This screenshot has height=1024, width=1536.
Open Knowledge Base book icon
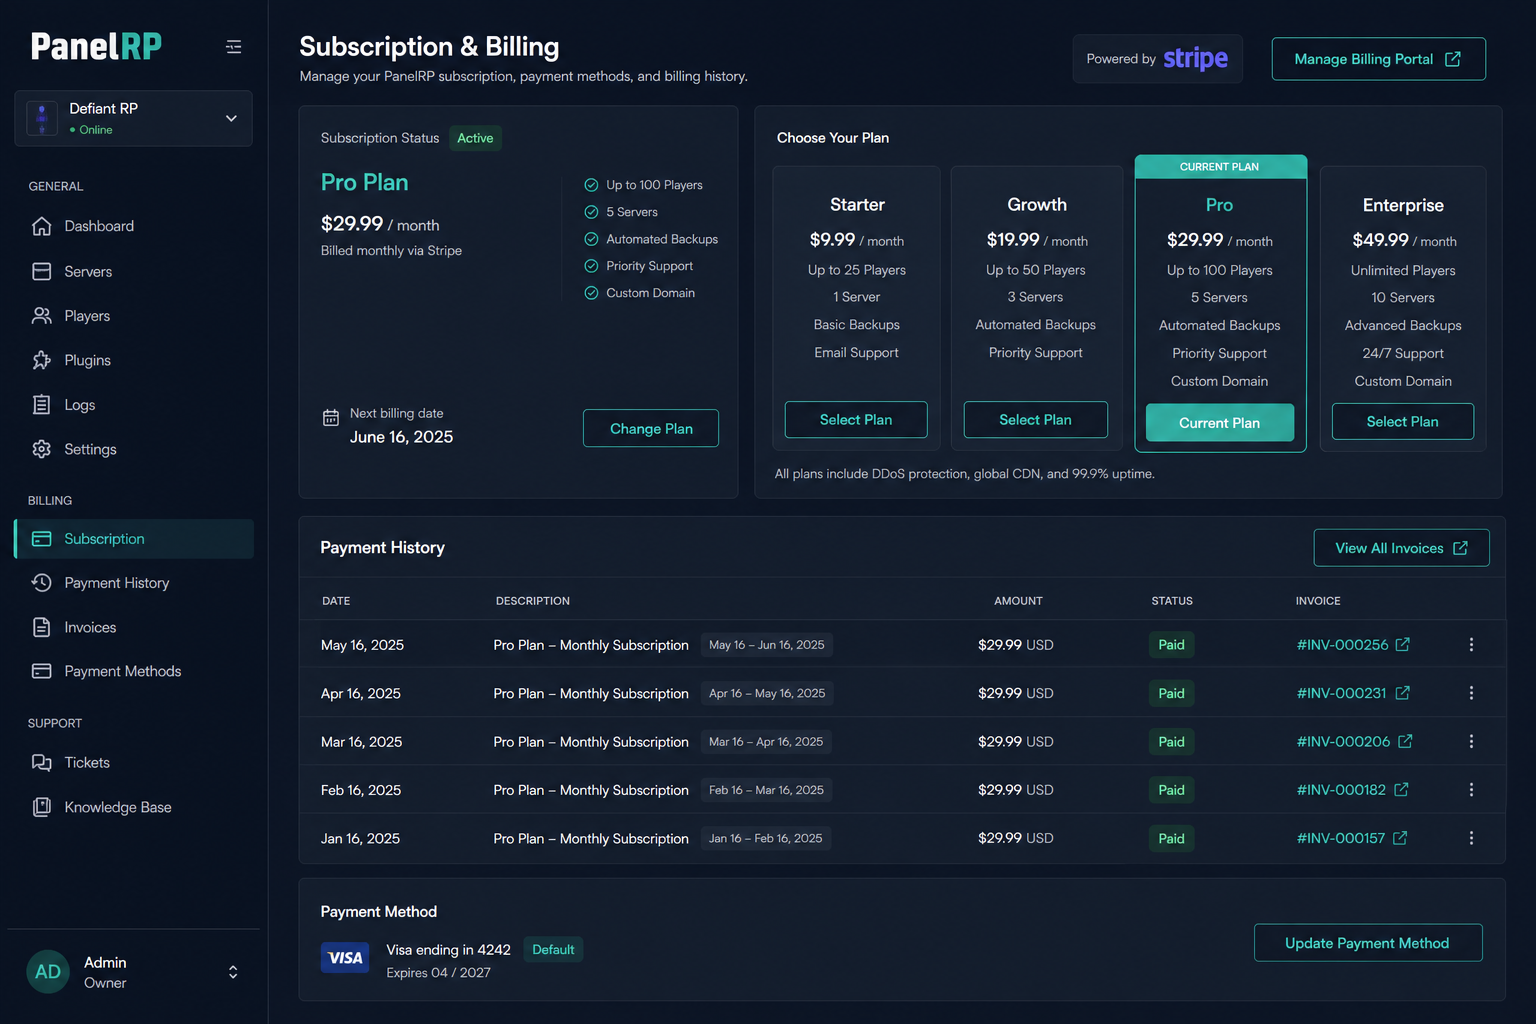[x=42, y=807]
